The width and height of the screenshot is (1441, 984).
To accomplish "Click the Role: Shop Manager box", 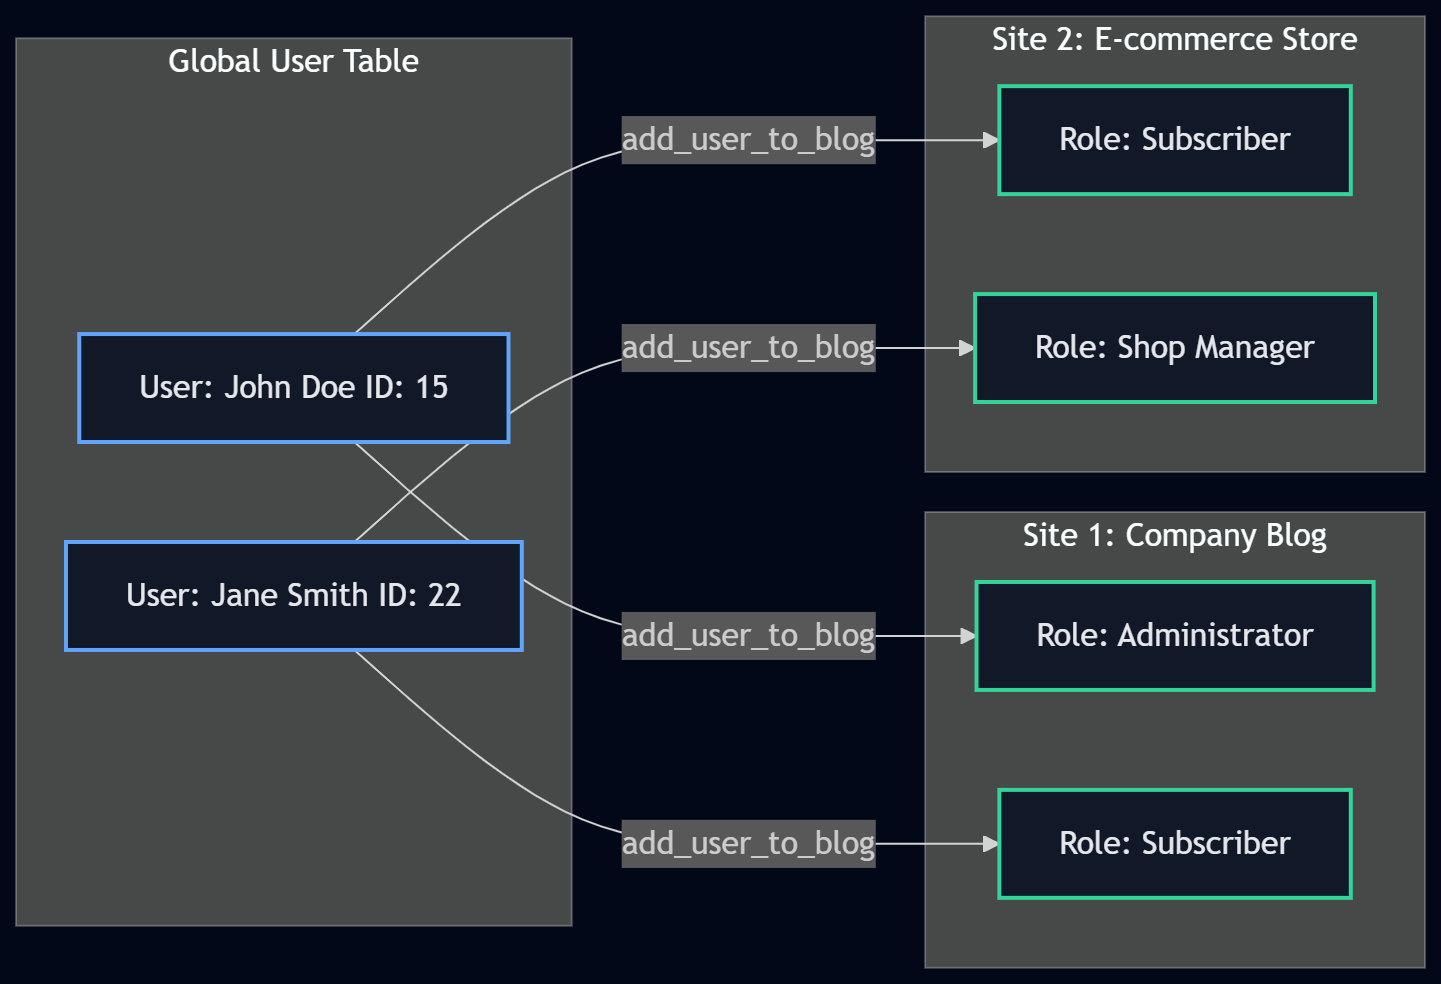I will click(1173, 347).
